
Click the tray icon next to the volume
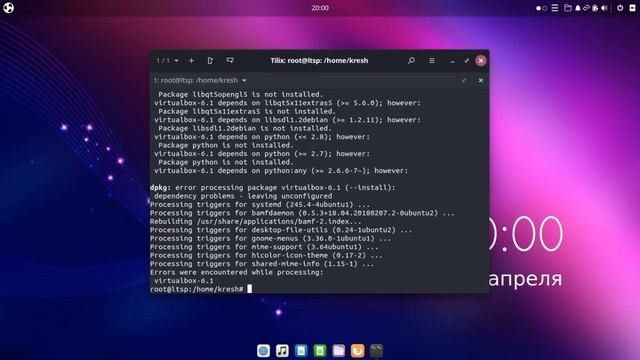point(595,8)
